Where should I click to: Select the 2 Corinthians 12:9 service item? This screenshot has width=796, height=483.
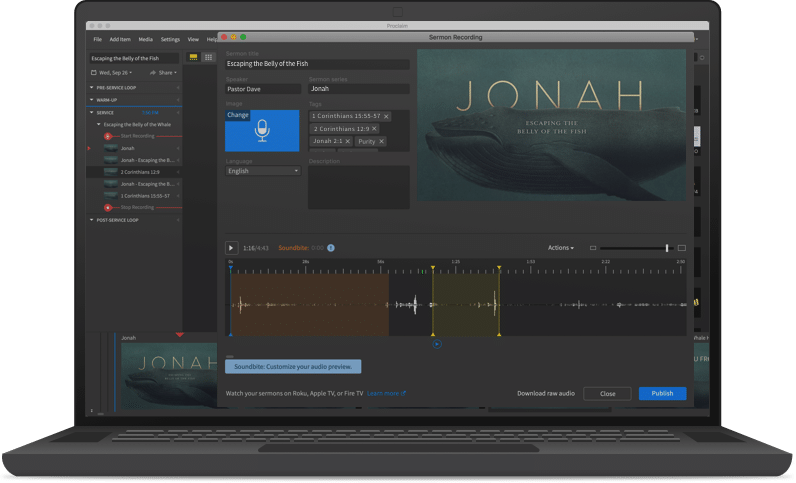pyautogui.click(x=135, y=172)
